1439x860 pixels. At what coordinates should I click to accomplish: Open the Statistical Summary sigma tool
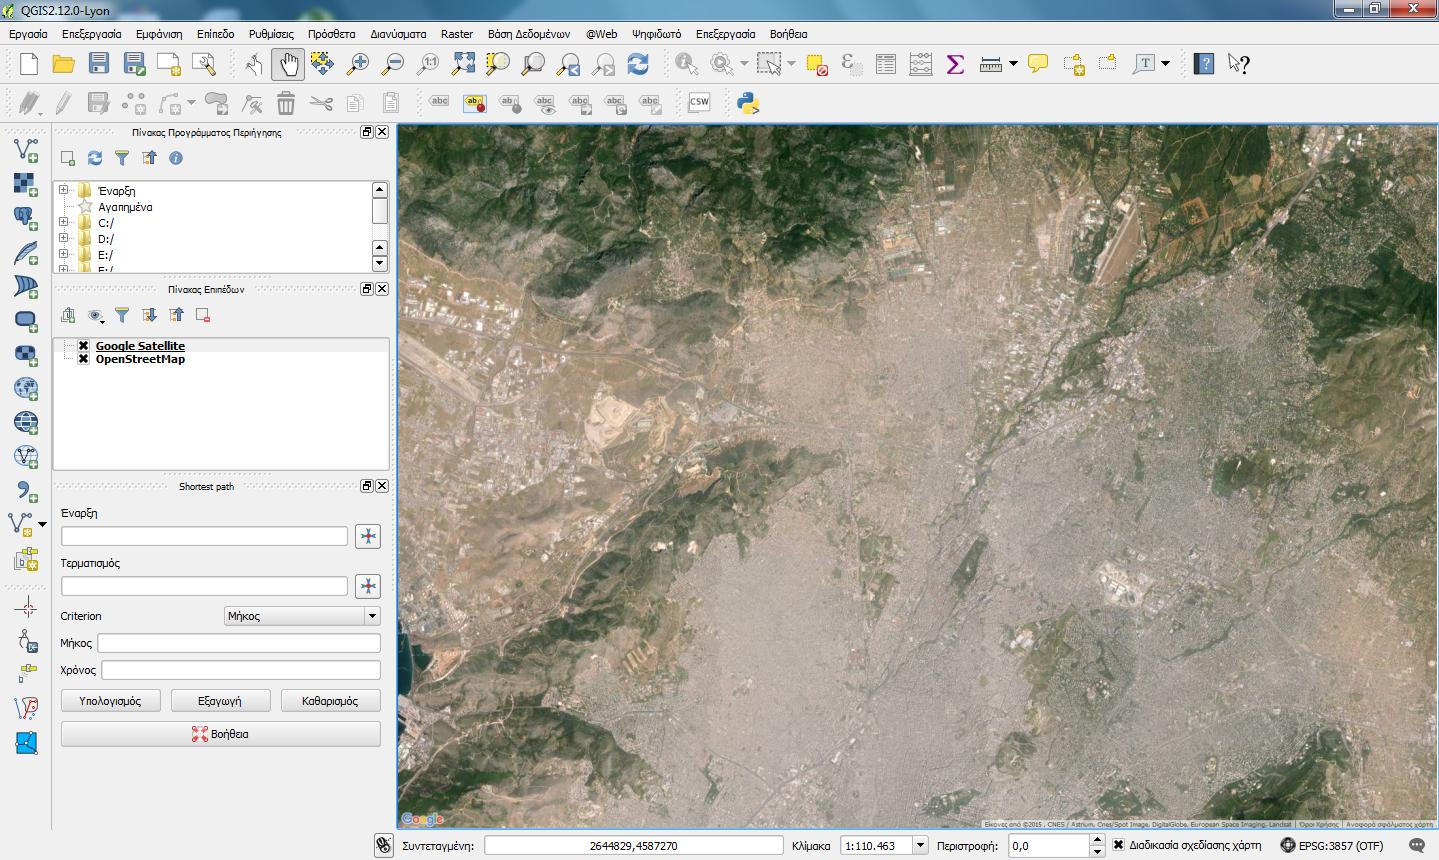point(955,64)
